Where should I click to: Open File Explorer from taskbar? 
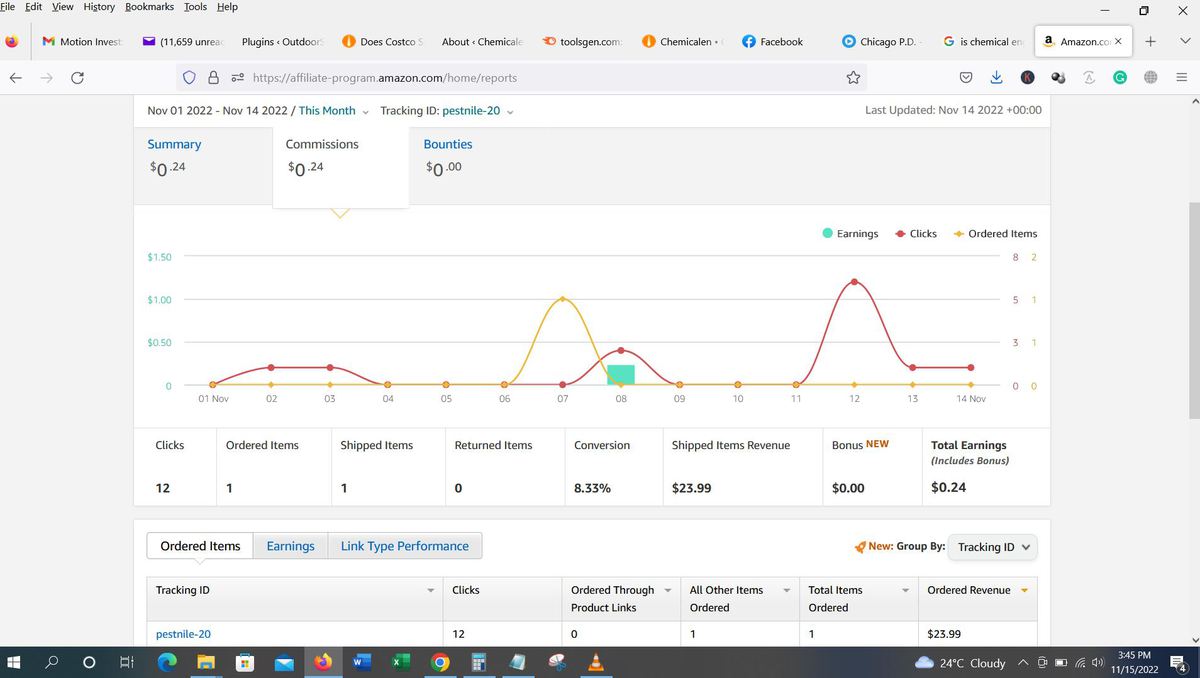206,662
